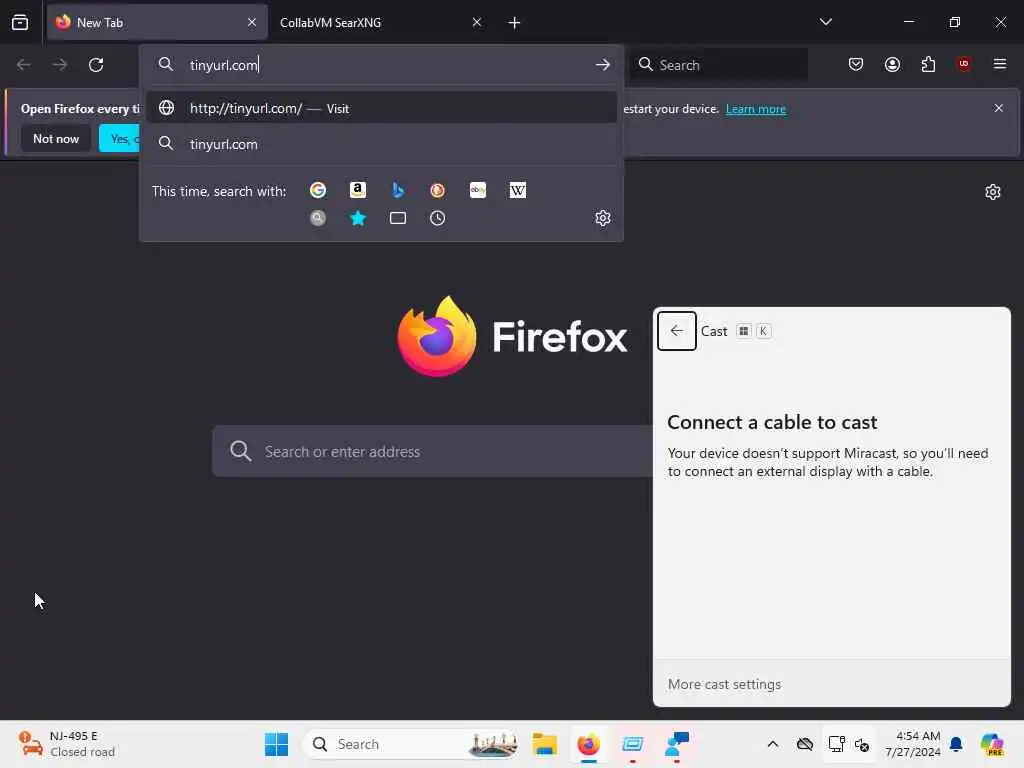Image resolution: width=1024 pixels, height=768 pixels.
Task: Select http://tinyurl.com/ Visit suggestion
Action: tap(381, 108)
